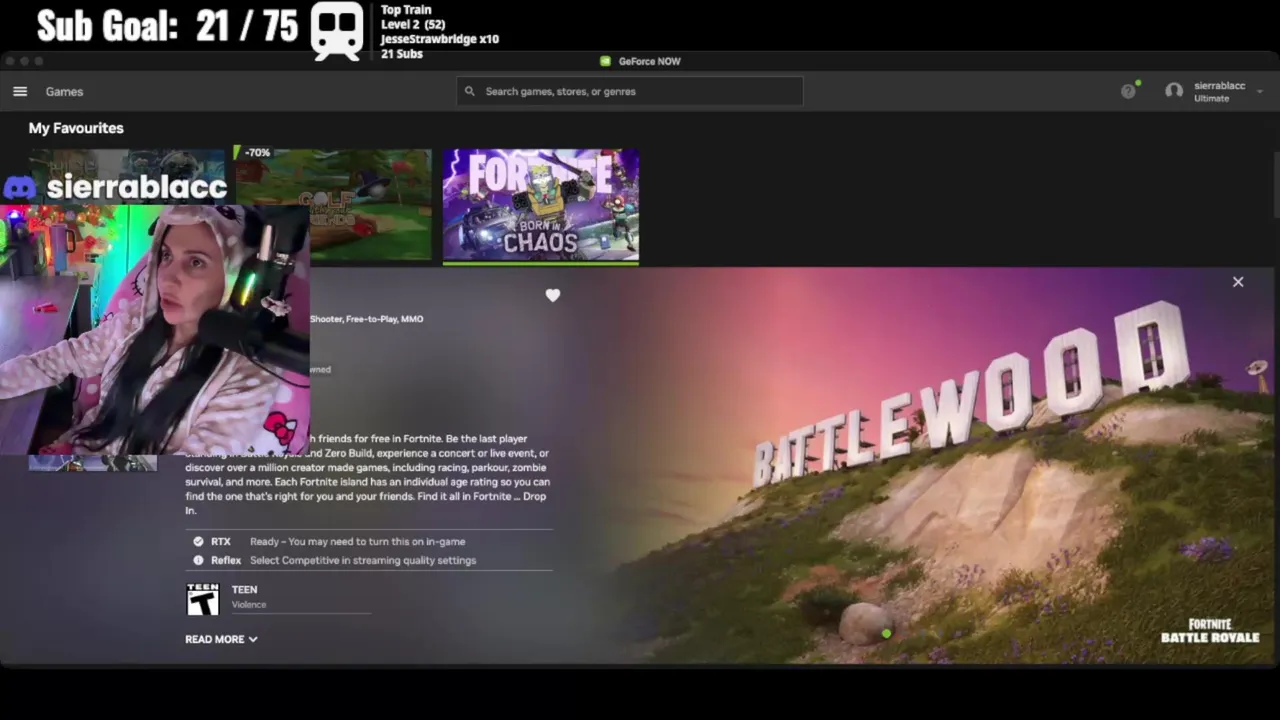Click the TEEN rating label text

[244, 590]
